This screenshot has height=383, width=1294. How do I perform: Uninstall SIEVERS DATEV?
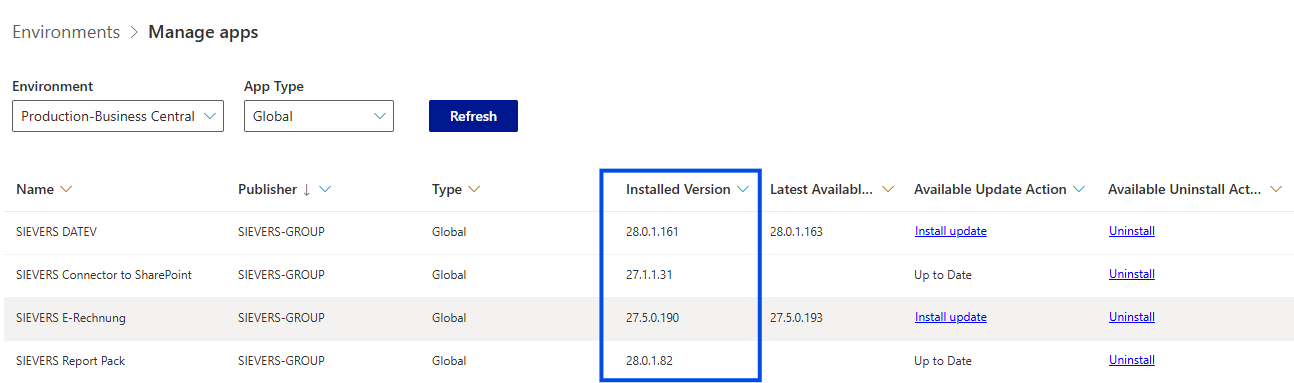1131,231
